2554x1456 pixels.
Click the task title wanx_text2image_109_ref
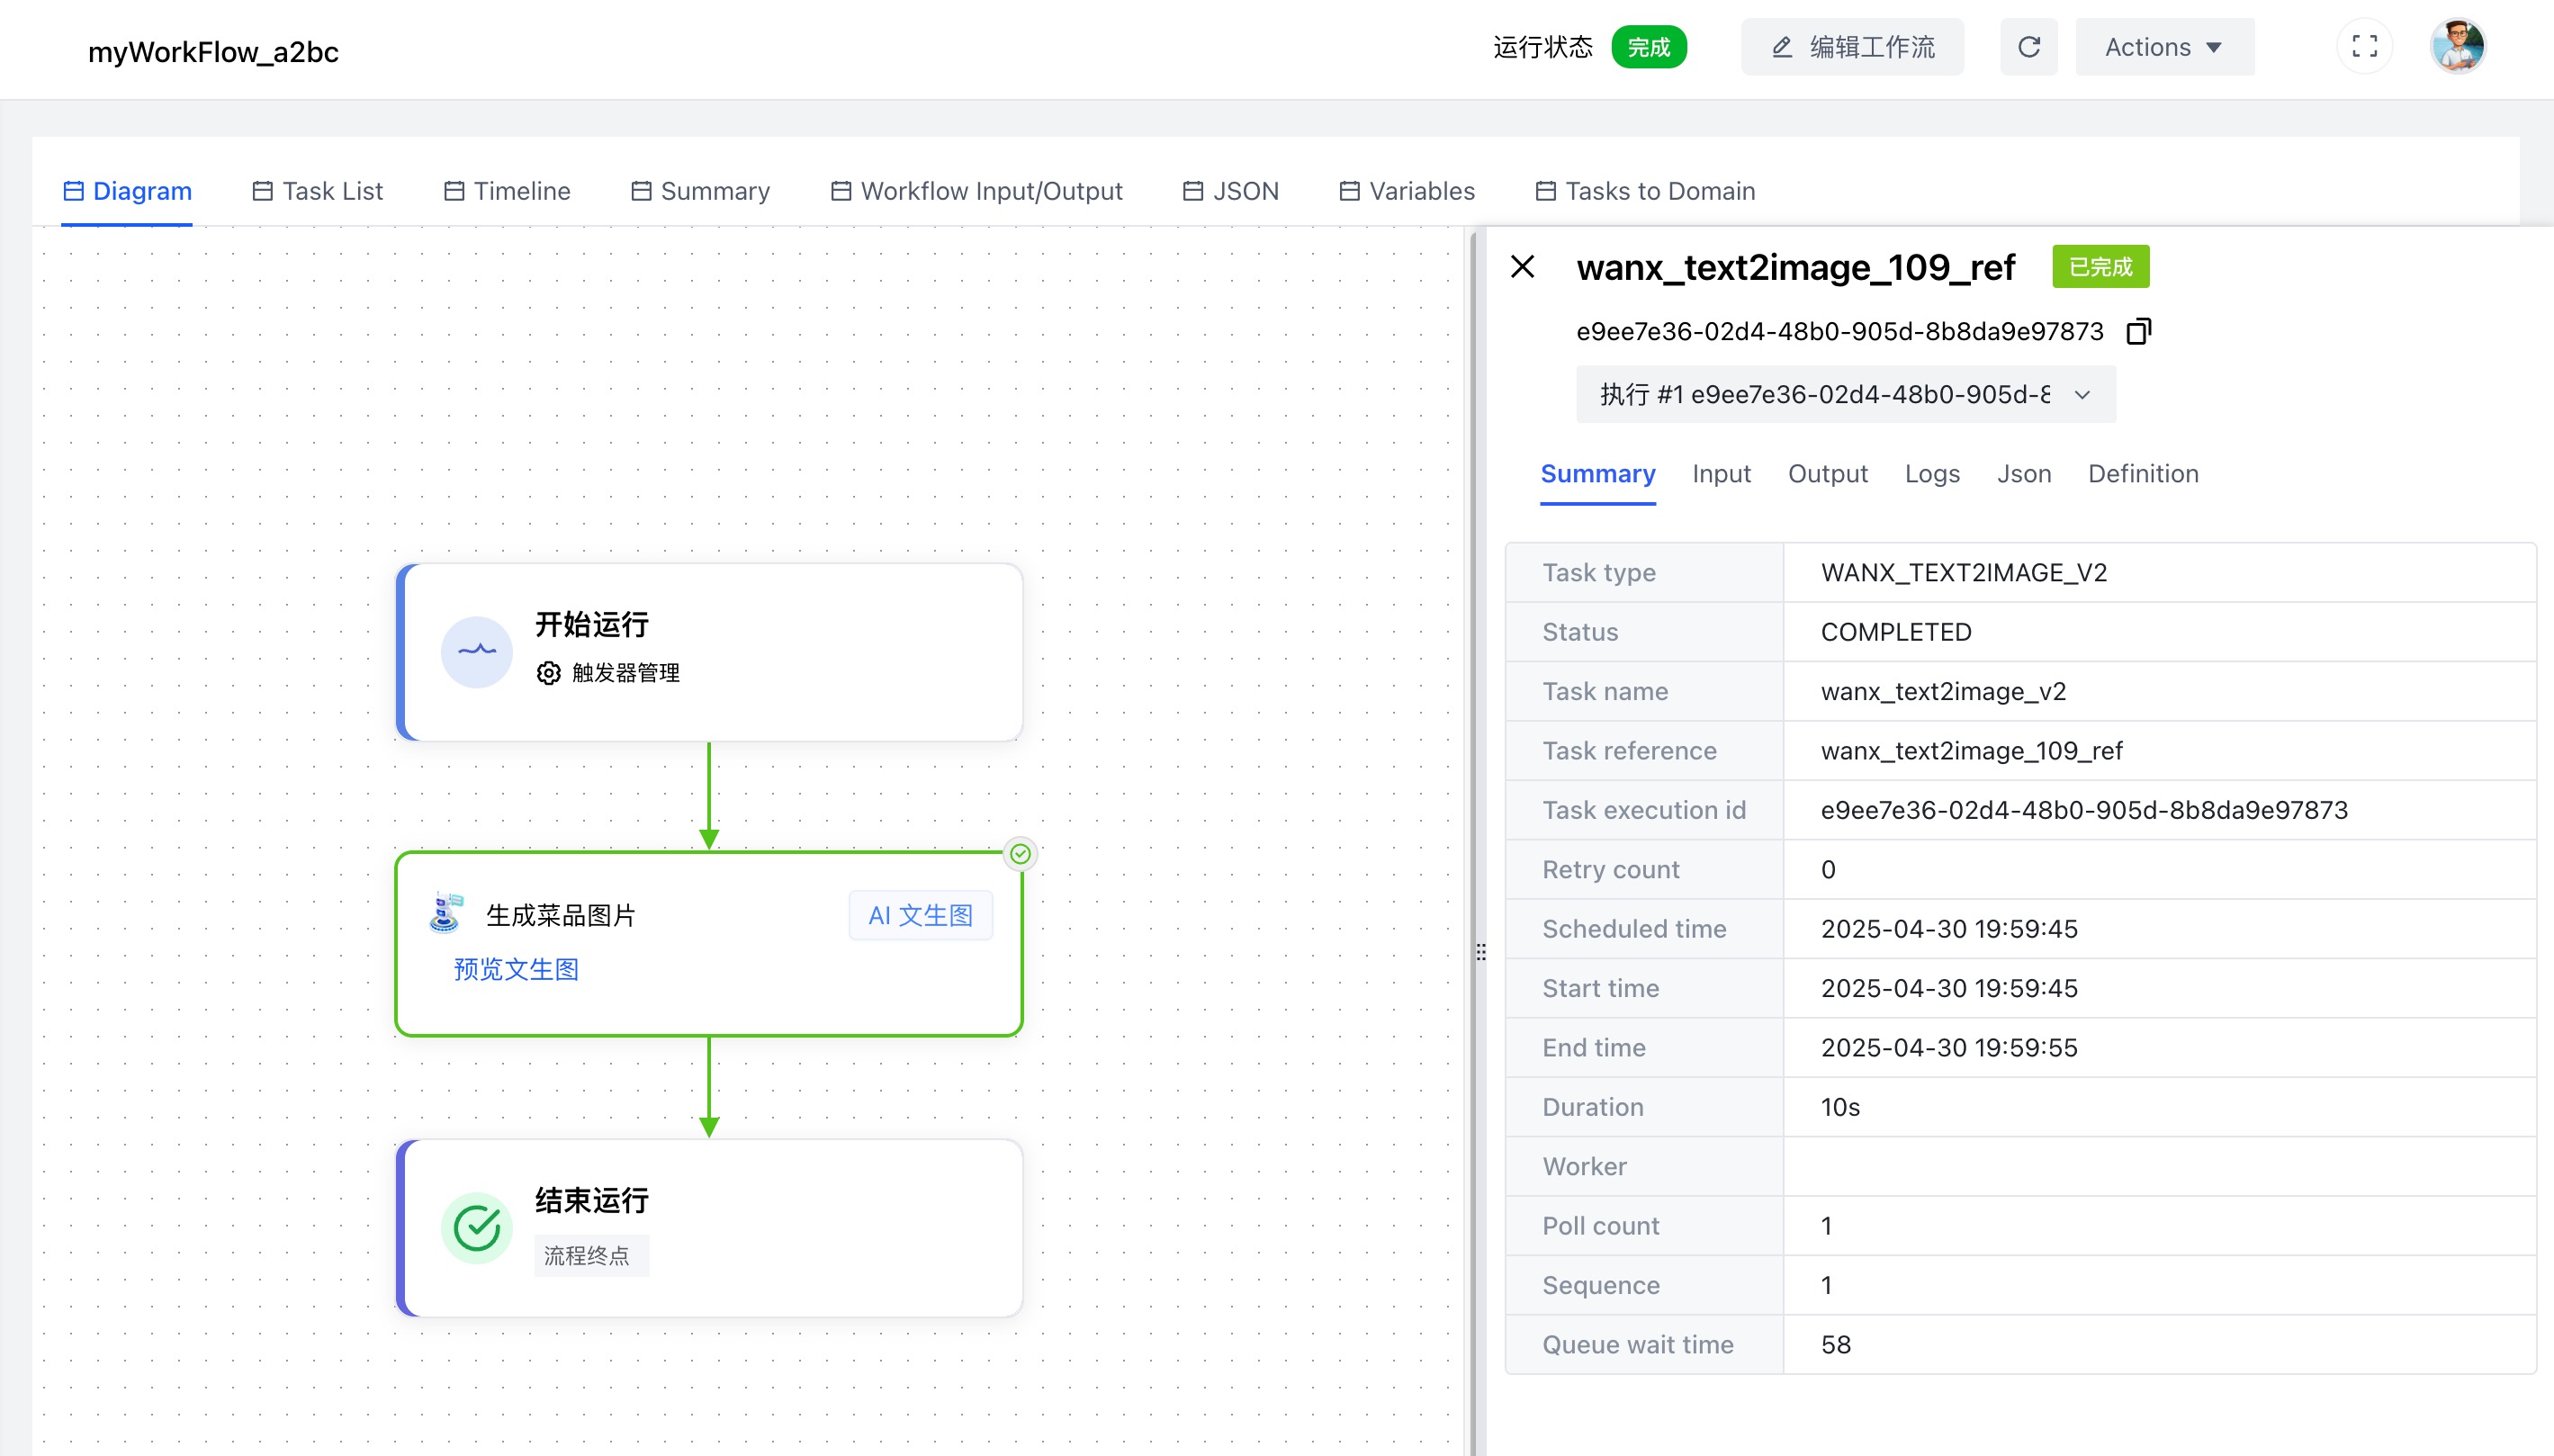tap(1796, 268)
